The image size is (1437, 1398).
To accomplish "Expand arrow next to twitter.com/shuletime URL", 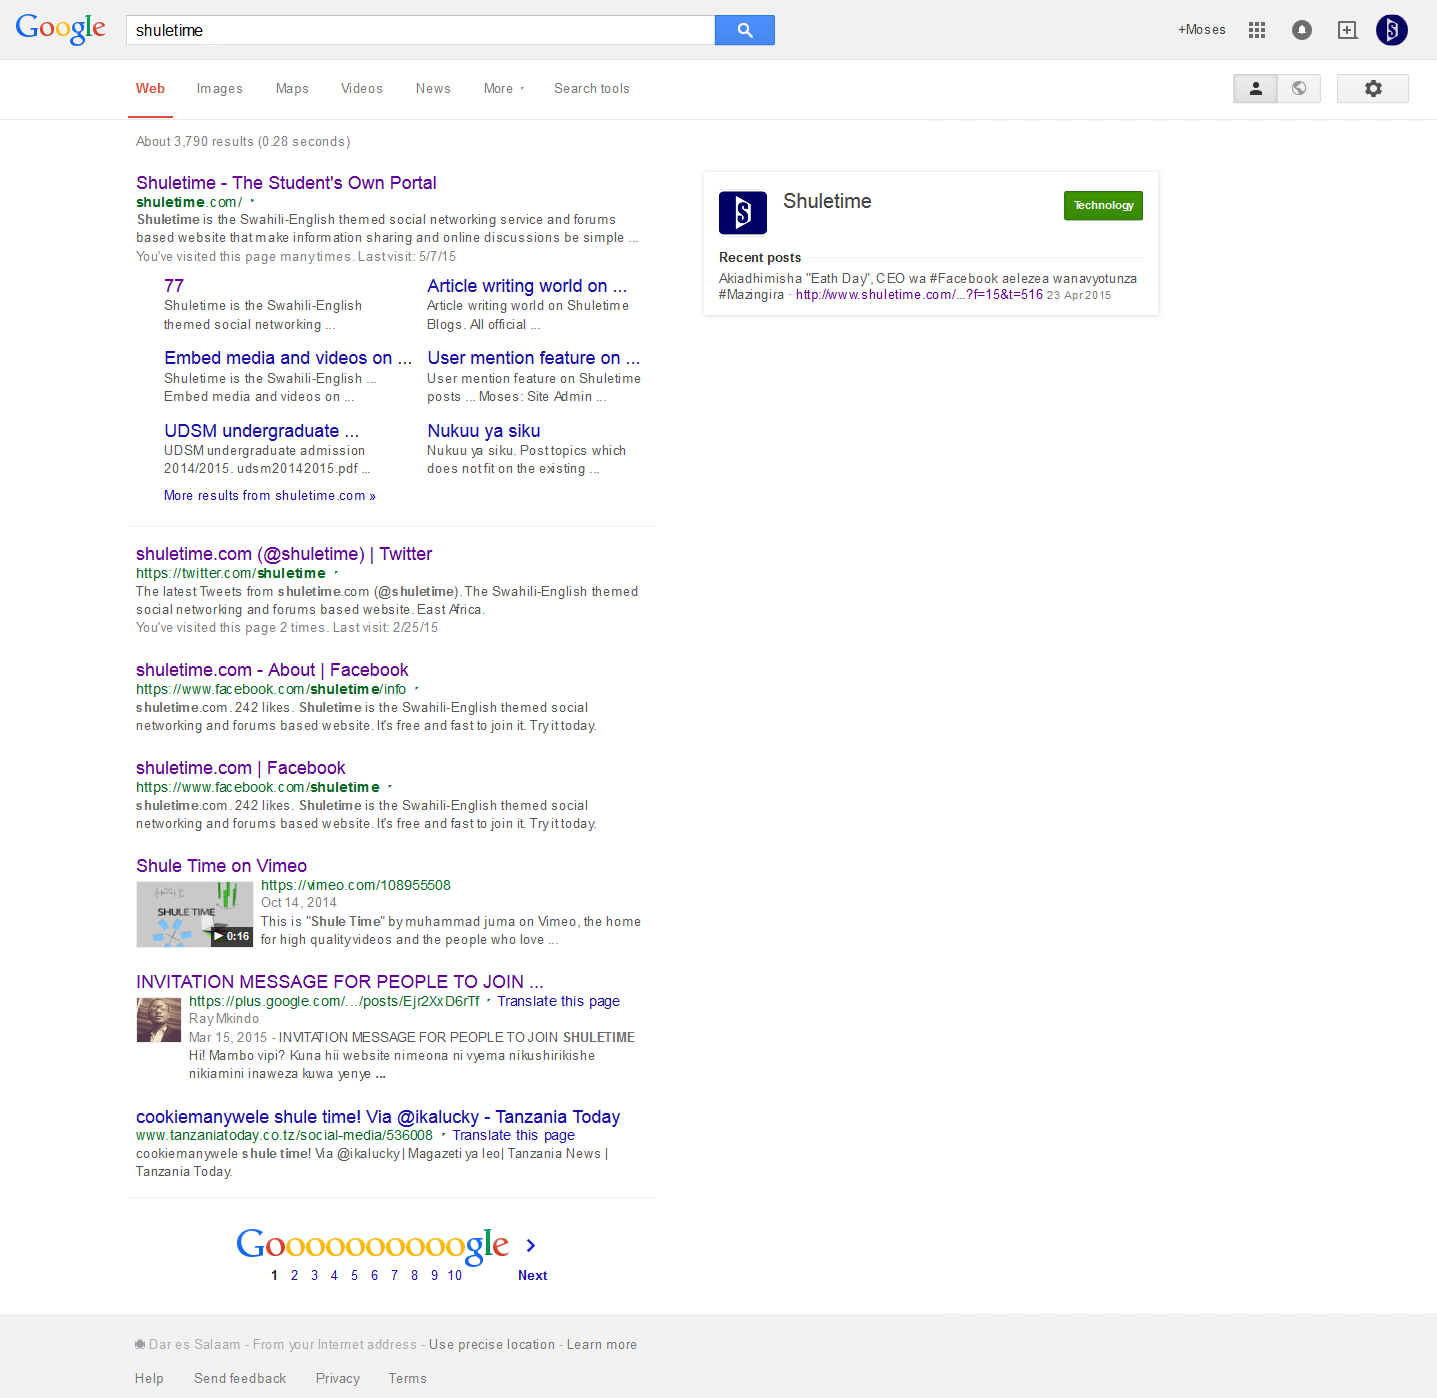I will [336, 573].
